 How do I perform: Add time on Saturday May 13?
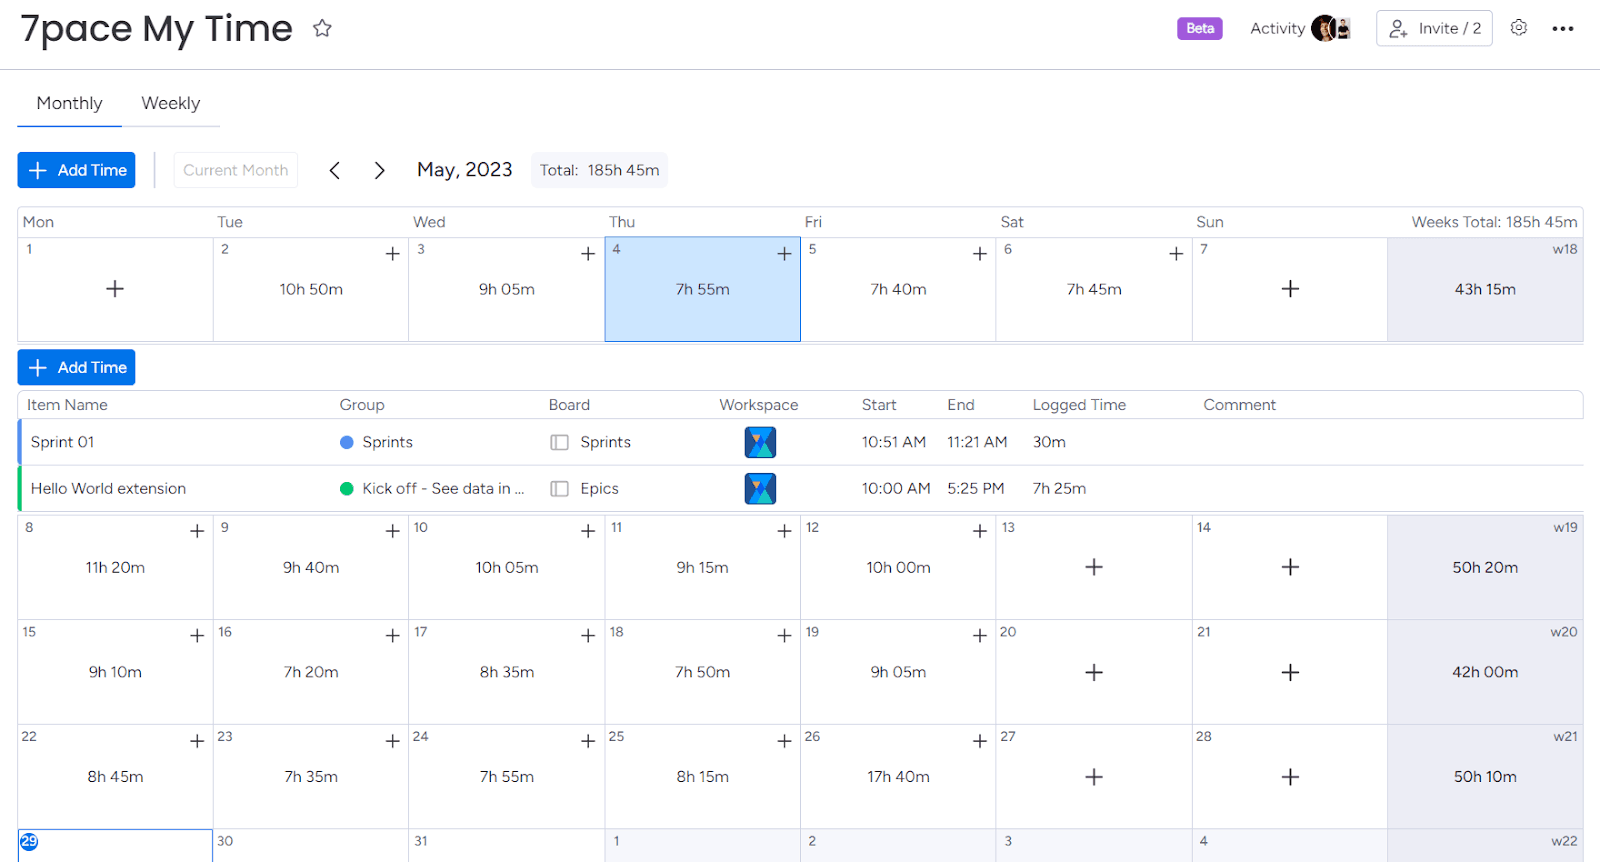(x=1094, y=567)
